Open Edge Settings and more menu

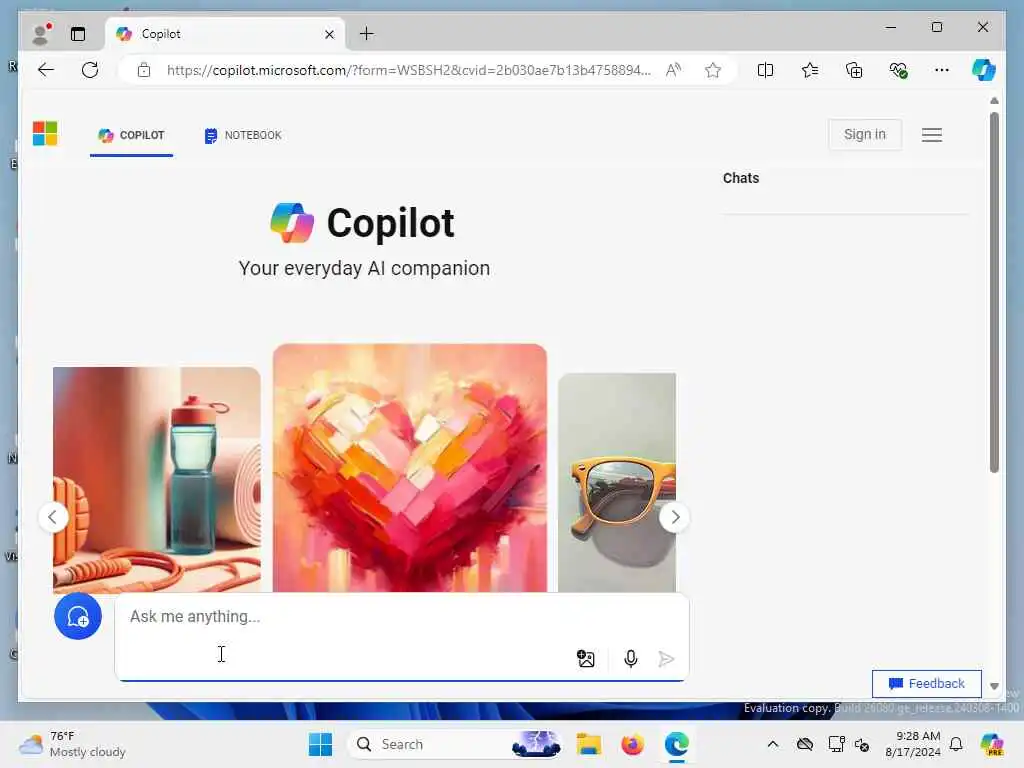pyautogui.click(x=942, y=70)
